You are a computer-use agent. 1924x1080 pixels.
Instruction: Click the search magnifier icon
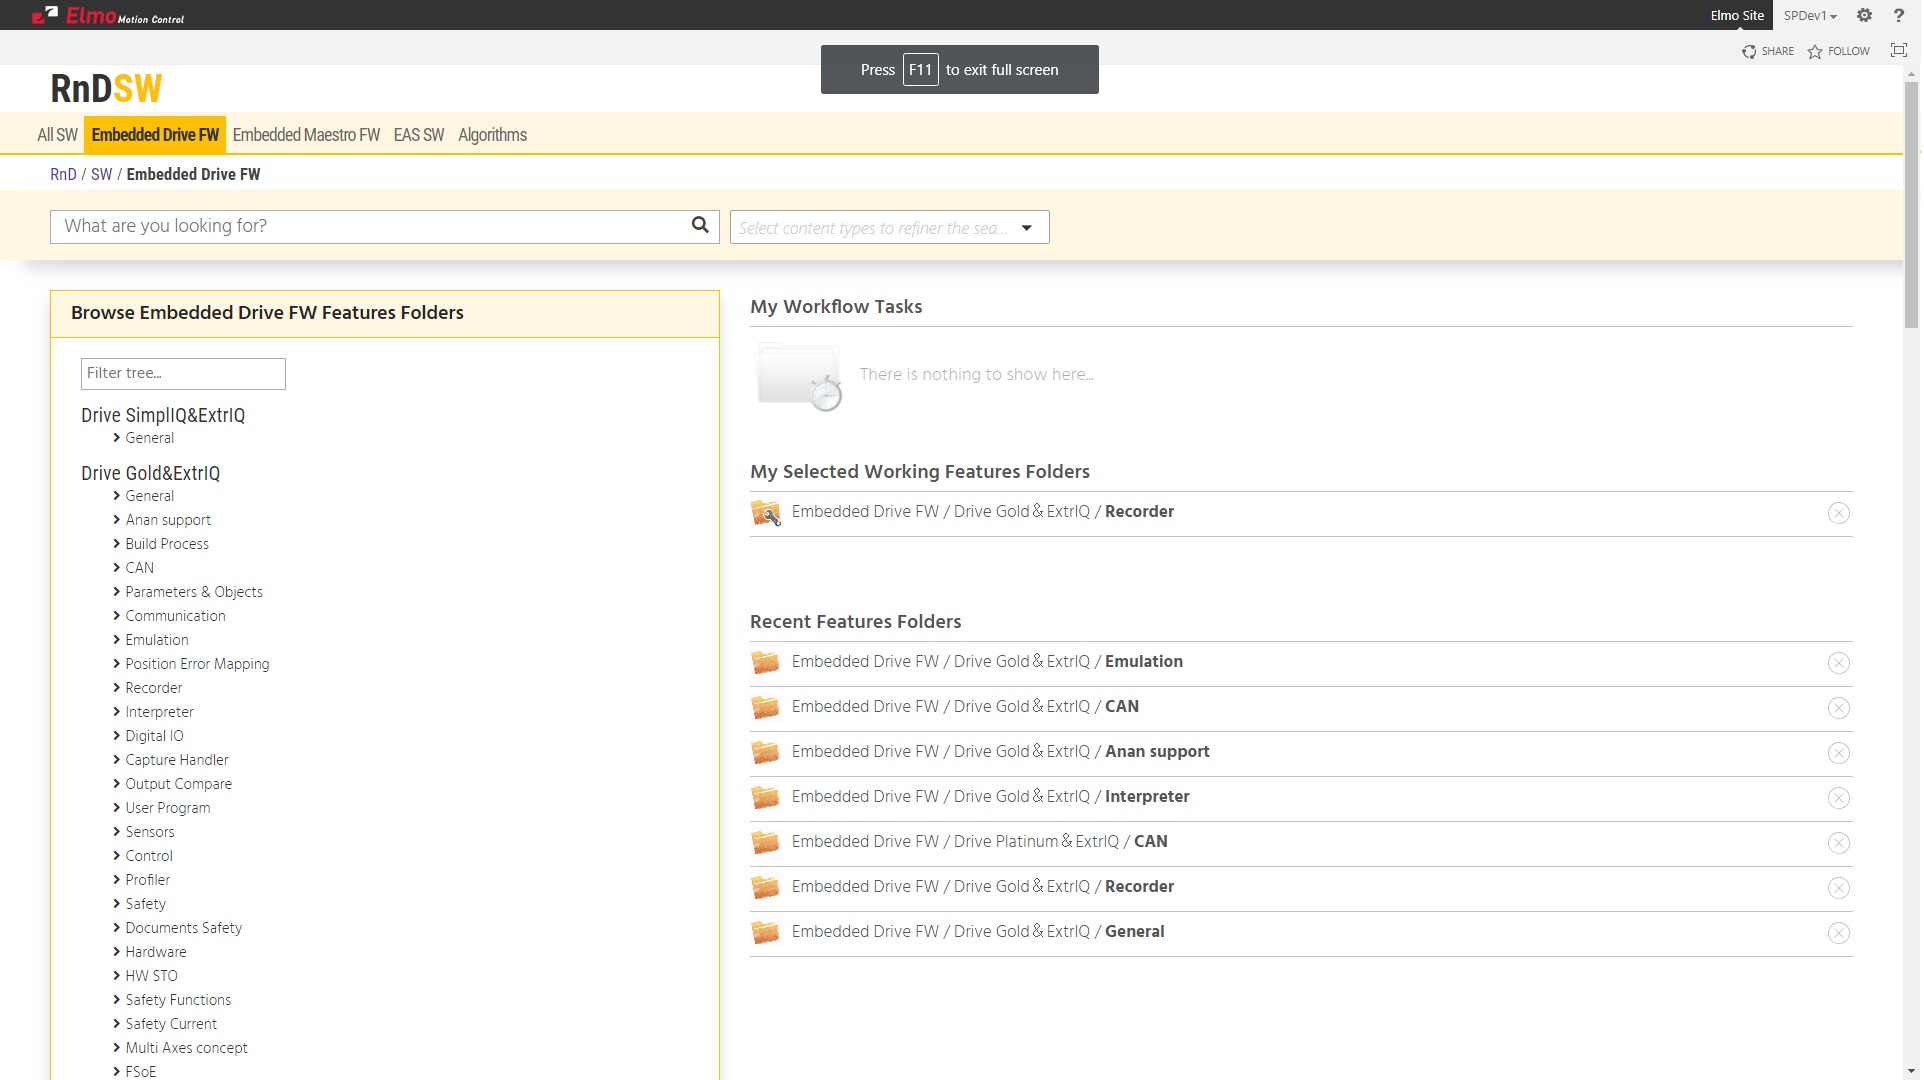tap(700, 225)
